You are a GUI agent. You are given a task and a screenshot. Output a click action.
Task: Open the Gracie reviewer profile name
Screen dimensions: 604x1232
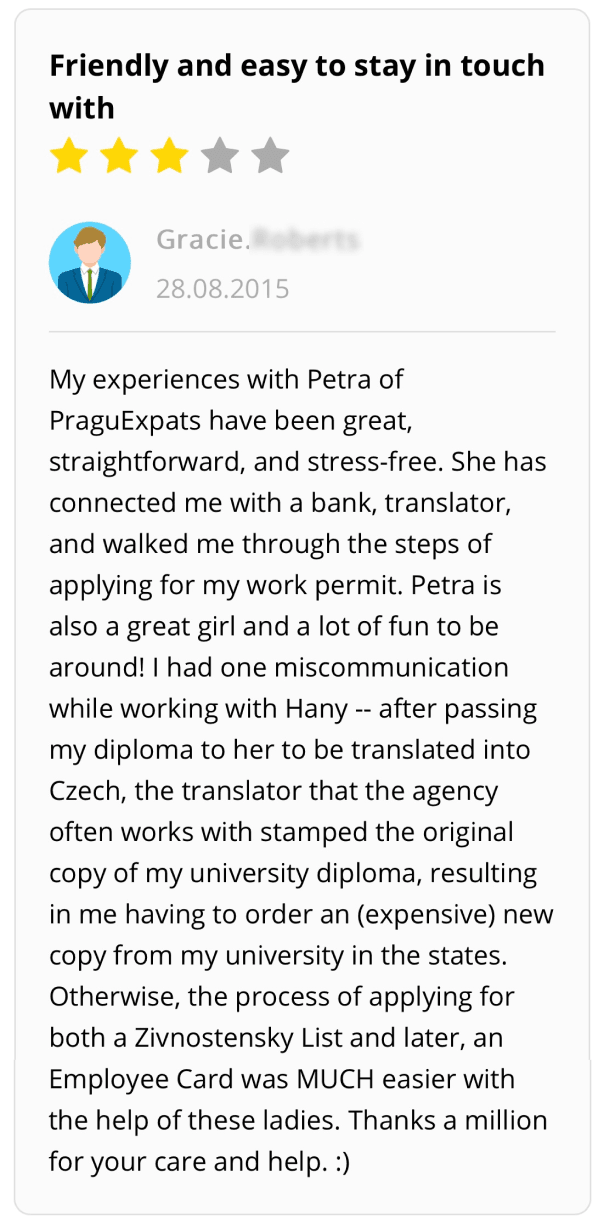coord(202,240)
